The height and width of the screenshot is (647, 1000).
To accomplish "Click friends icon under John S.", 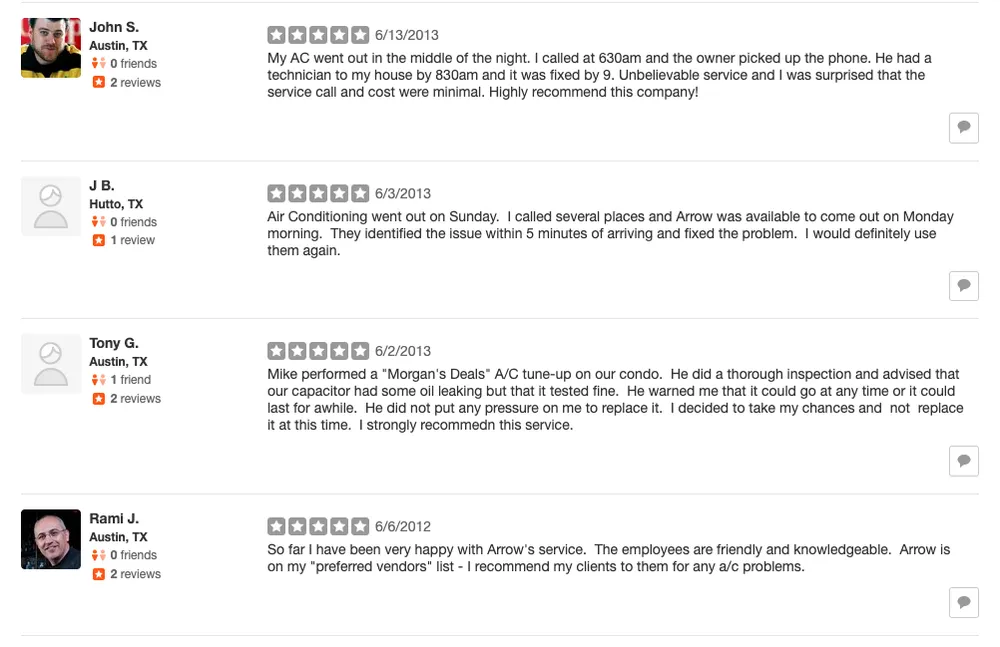I will click(98, 64).
